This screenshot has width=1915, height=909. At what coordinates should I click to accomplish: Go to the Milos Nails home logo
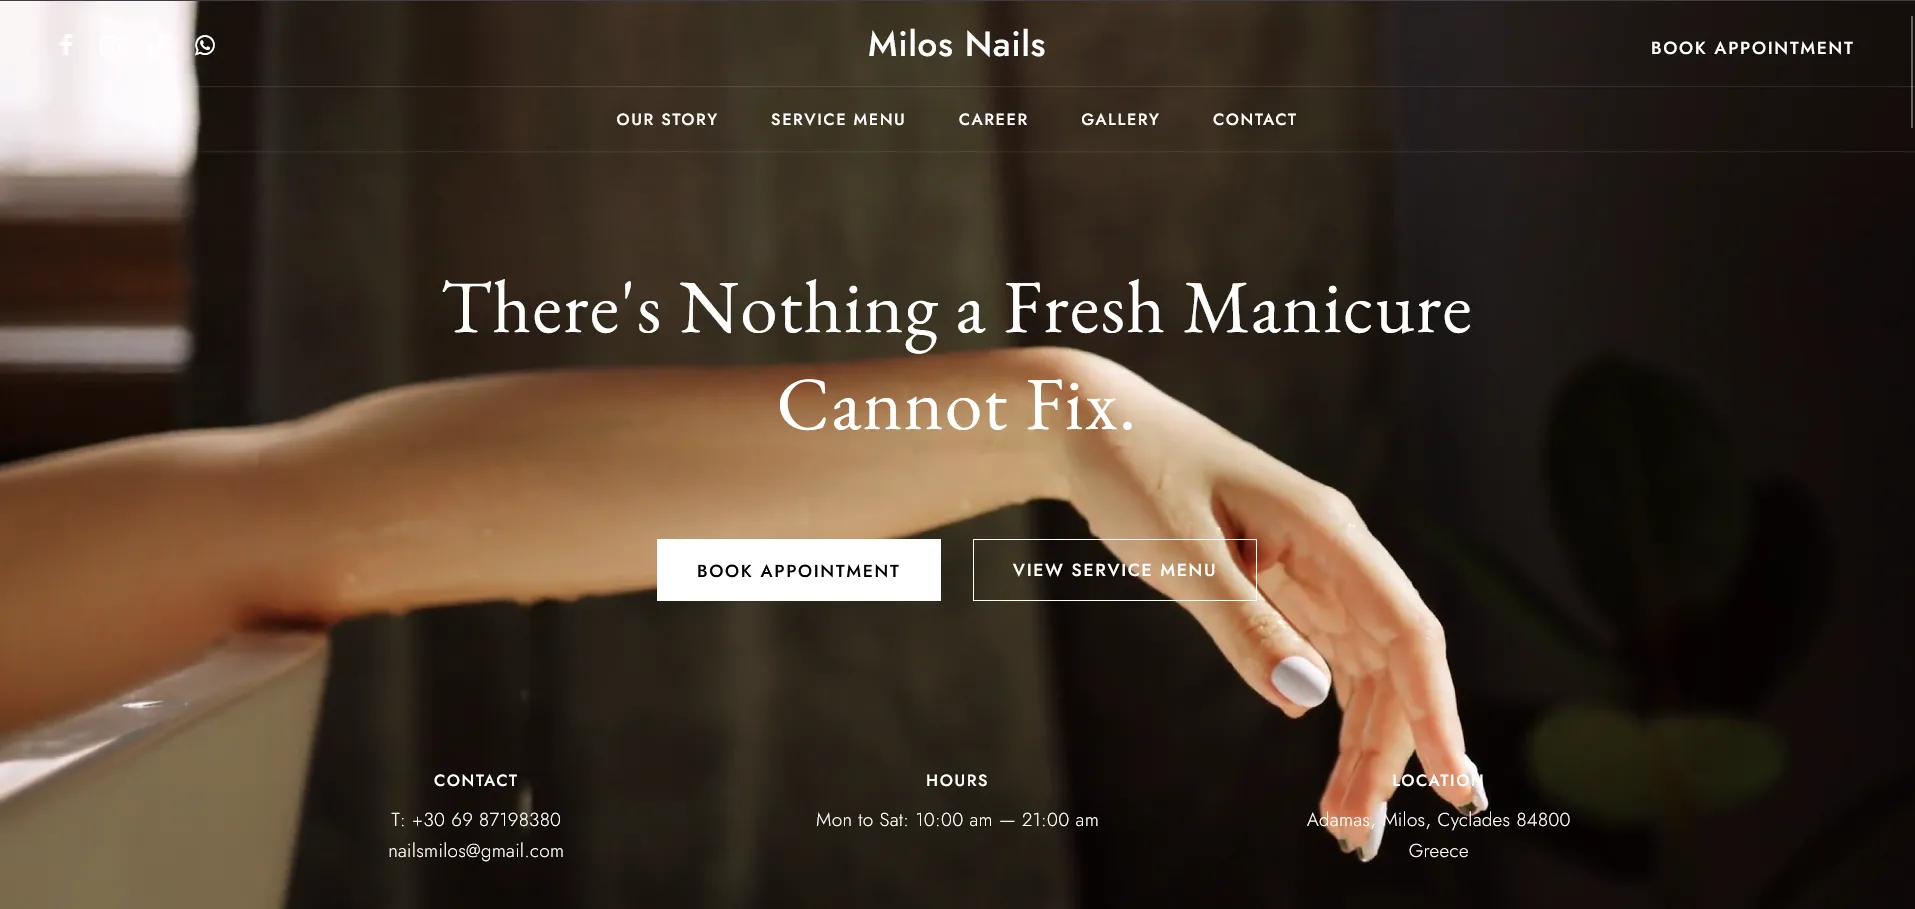(x=957, y=44)
